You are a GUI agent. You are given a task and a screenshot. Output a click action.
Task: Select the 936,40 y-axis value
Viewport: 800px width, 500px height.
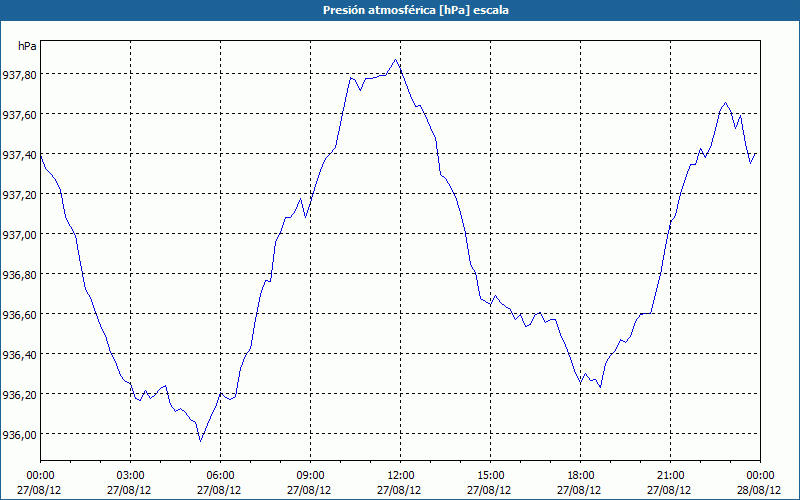pyautogui.click(x=19, y=355)
